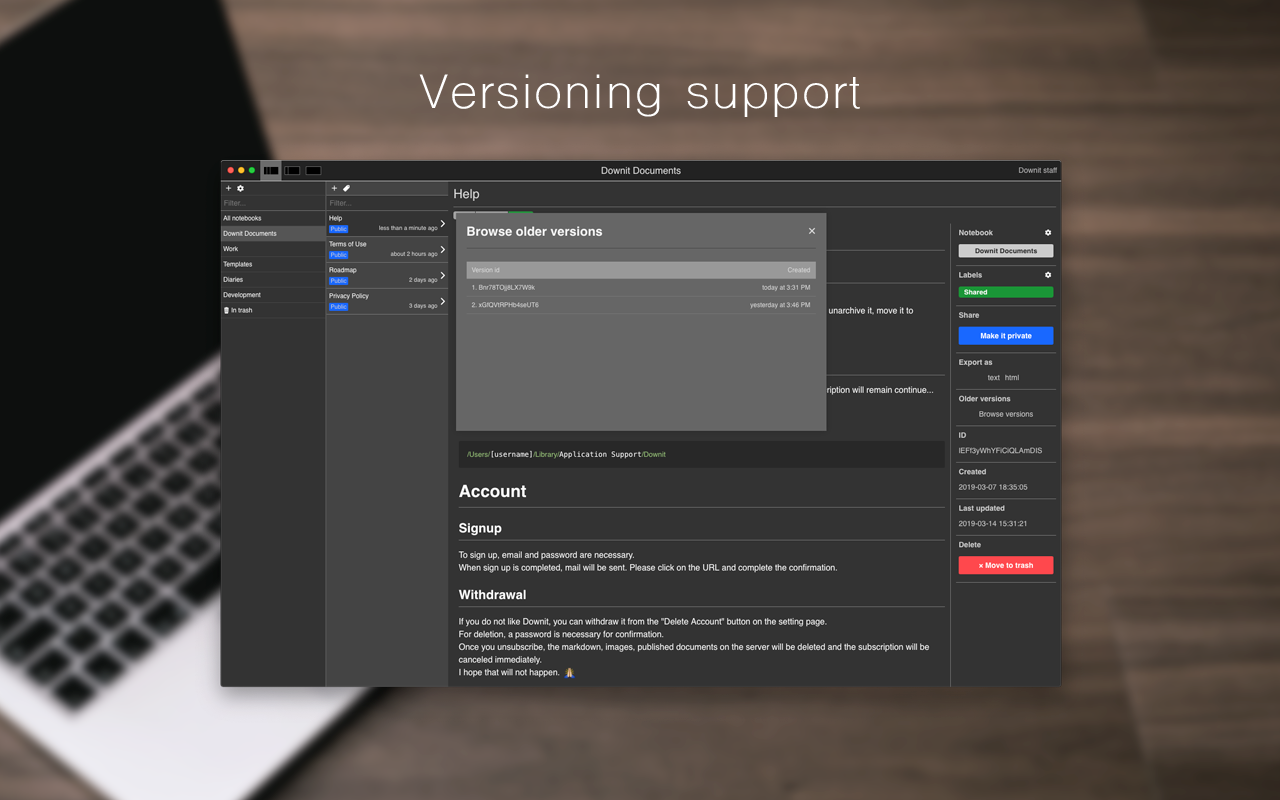
Task: Click the 'today at 3:31 PM' timestamp
Action: [786, 288]
